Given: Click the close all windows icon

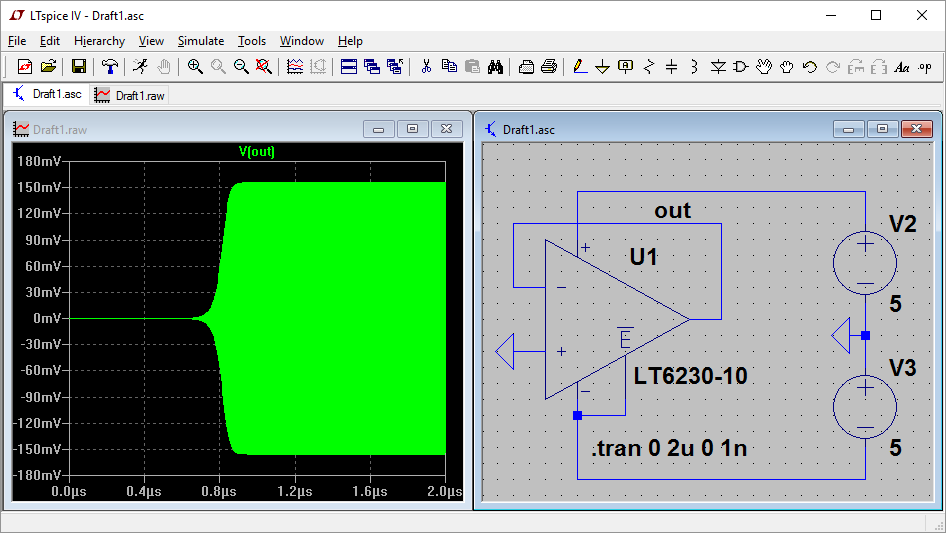Looking at the screenshot, I should [395, 66].
